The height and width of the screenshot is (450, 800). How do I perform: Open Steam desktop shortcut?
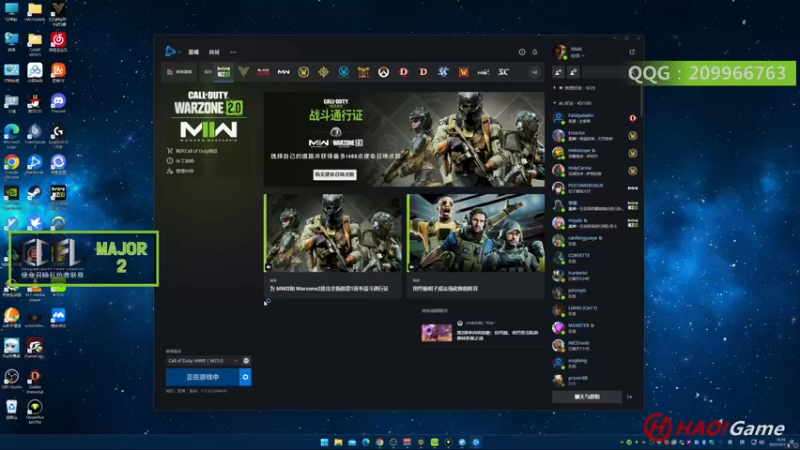click(x=35, y=196)
